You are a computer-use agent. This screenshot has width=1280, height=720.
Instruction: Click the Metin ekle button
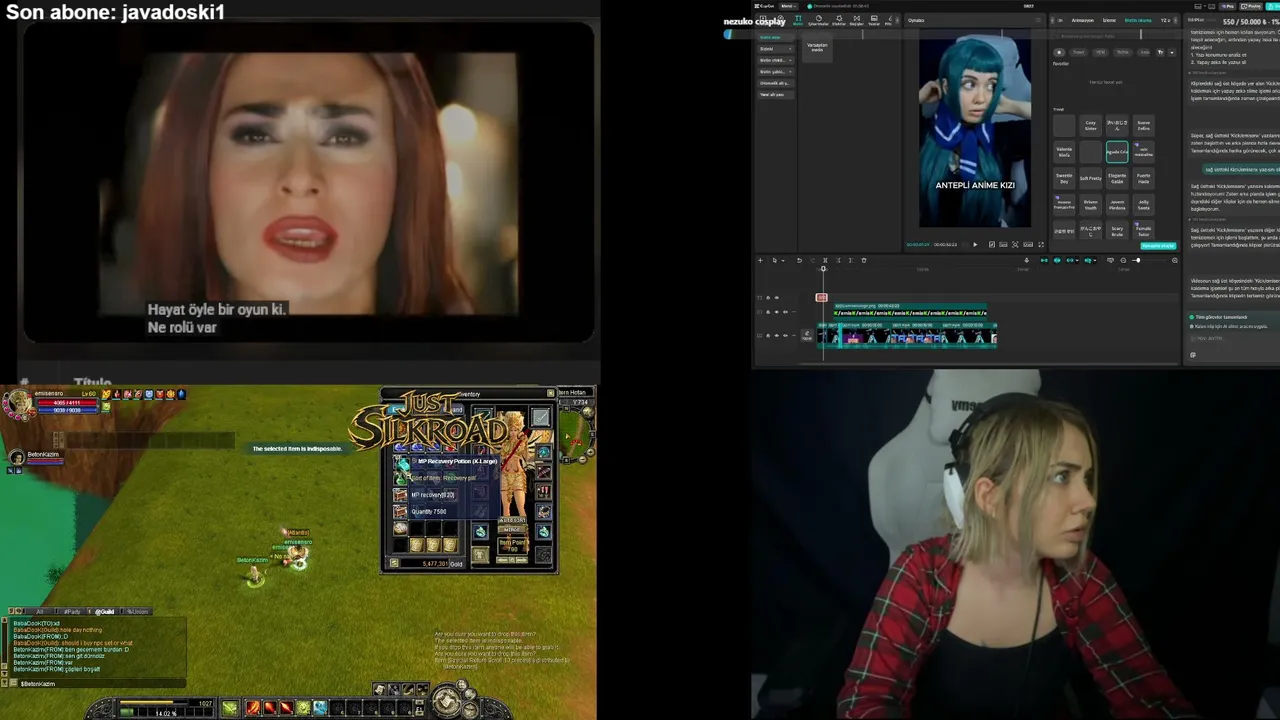774,37
